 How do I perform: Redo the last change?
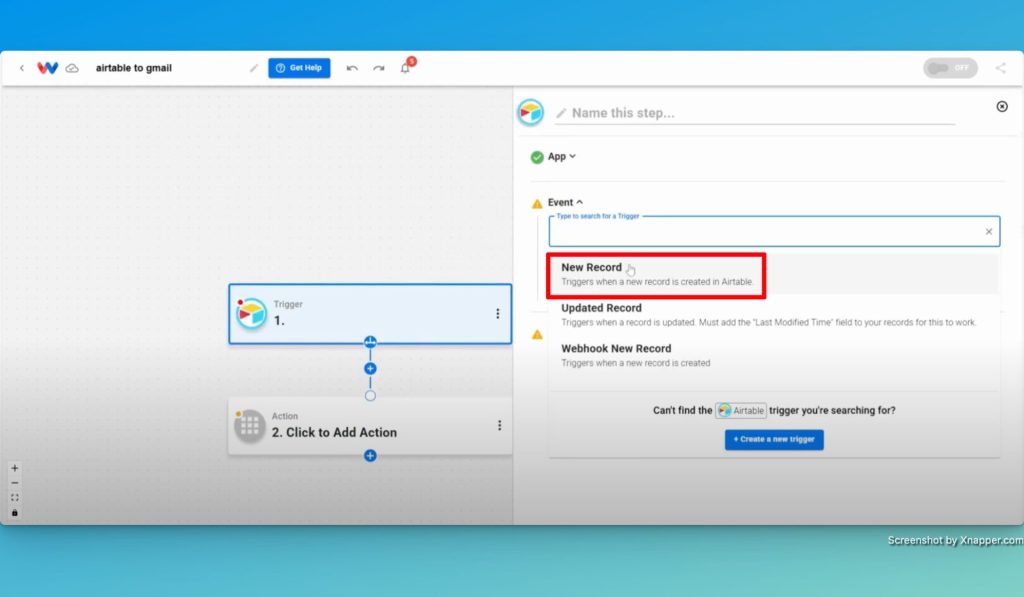click(379, 68)
